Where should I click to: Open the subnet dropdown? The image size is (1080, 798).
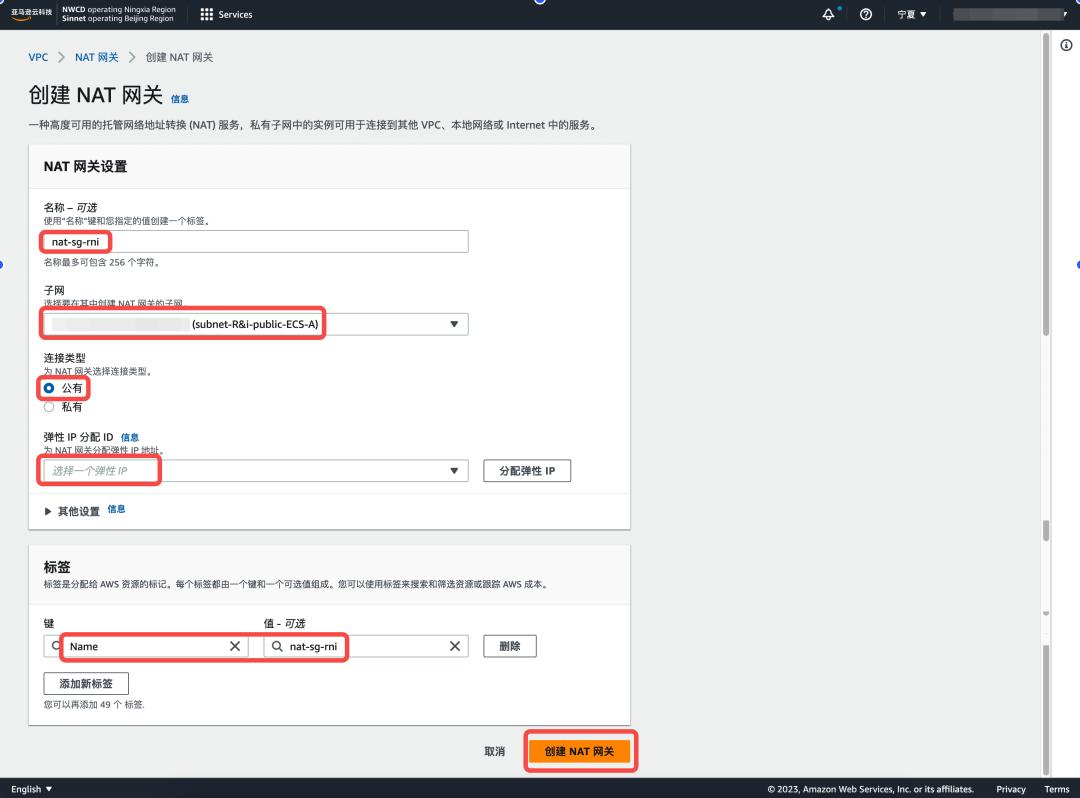256,324
